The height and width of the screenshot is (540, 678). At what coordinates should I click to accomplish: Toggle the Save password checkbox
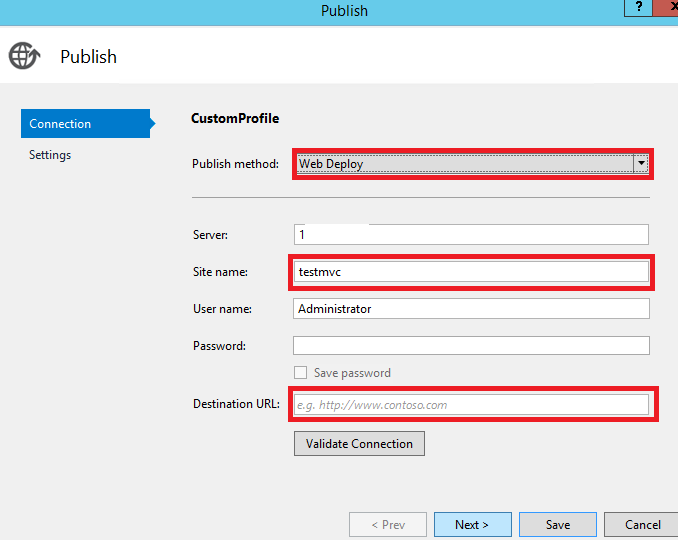pos(300,373)
